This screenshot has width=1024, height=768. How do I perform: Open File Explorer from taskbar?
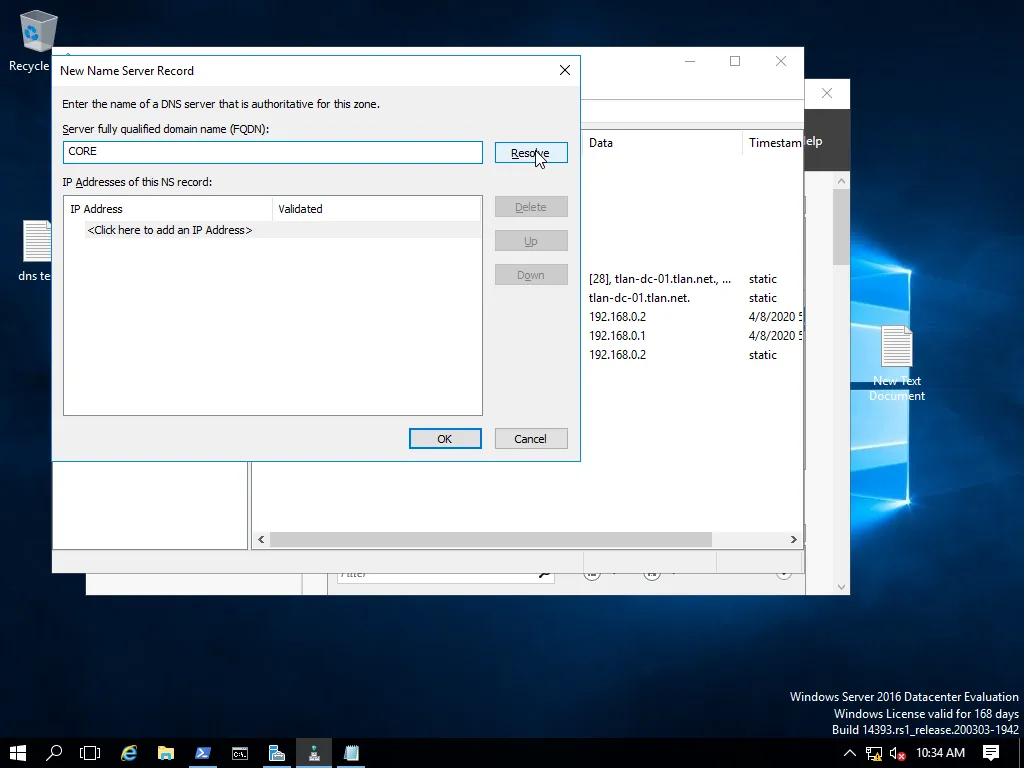click(x=166, y=753)
